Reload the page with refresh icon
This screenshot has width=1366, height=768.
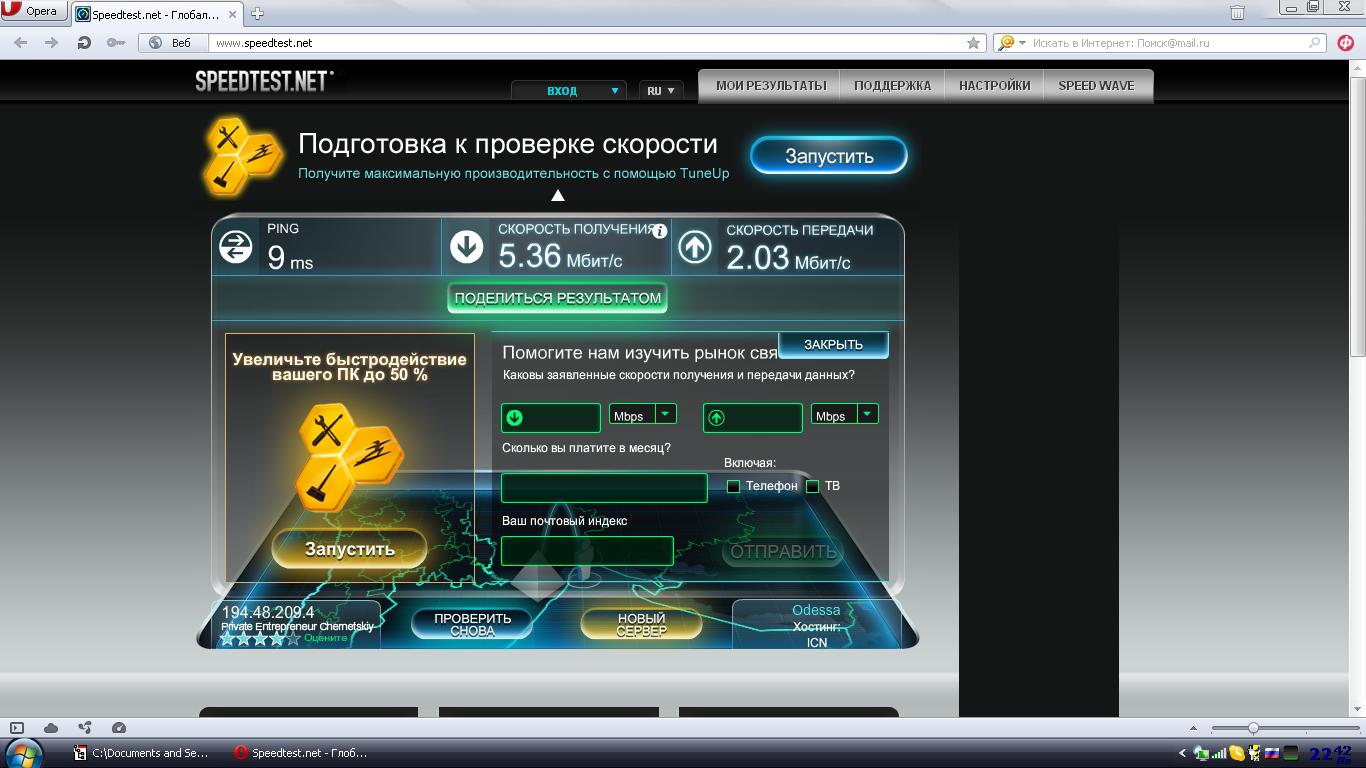point(84,43)
